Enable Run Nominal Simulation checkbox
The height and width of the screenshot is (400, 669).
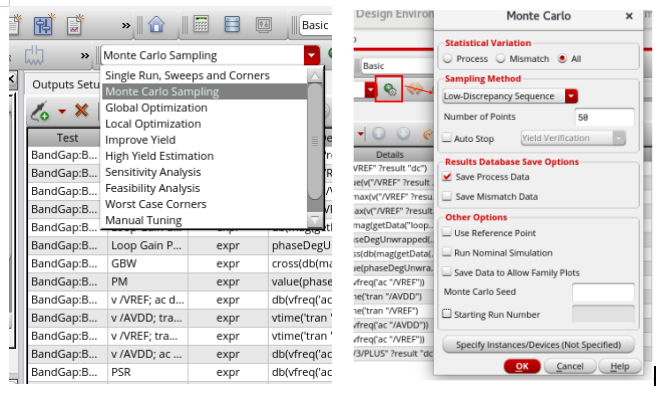(x=447, y=252)
